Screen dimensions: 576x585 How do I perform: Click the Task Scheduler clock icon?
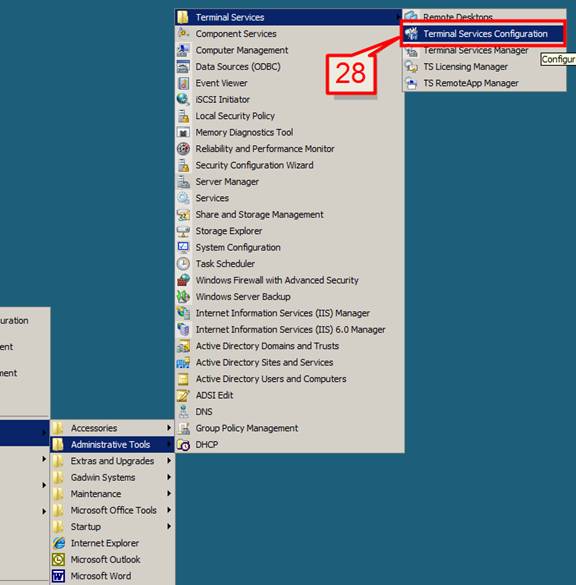(x=183, y=264)
